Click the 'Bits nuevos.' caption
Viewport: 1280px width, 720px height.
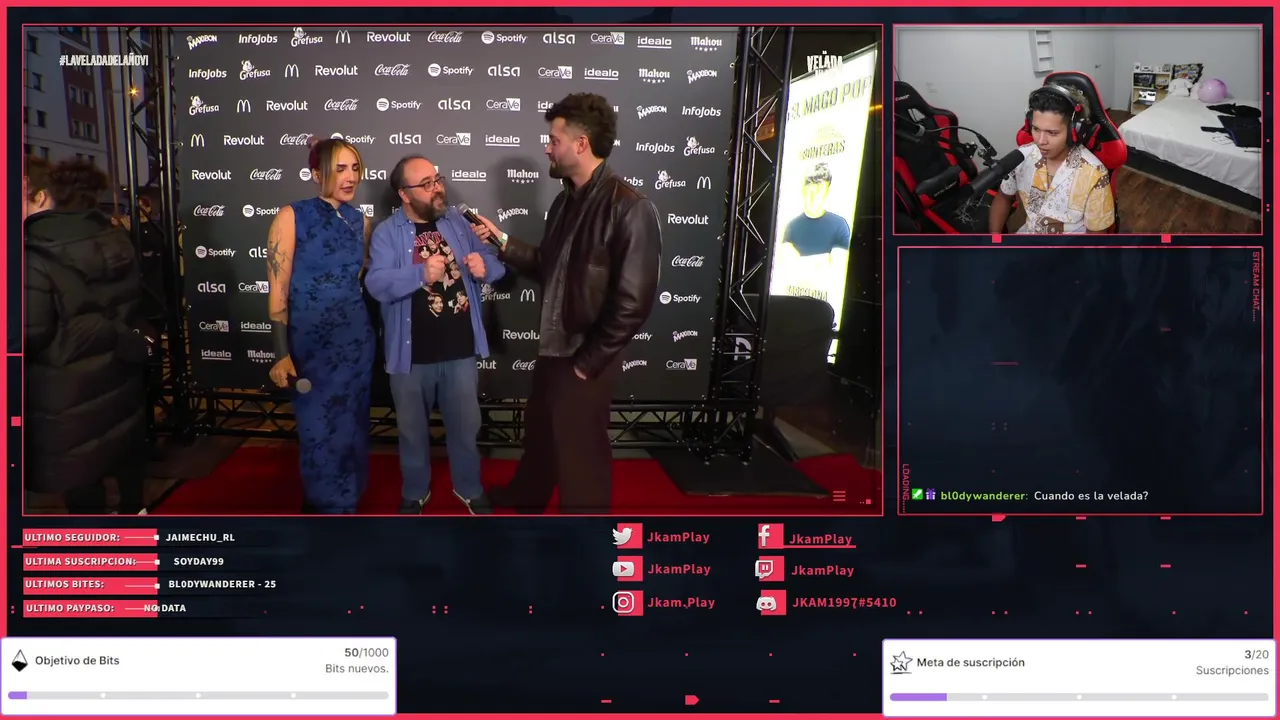click(357, 669)
